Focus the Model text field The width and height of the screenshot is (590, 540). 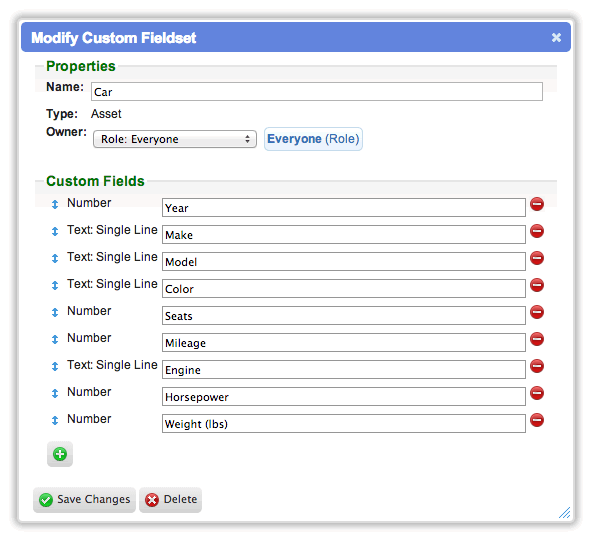(344, 262)
